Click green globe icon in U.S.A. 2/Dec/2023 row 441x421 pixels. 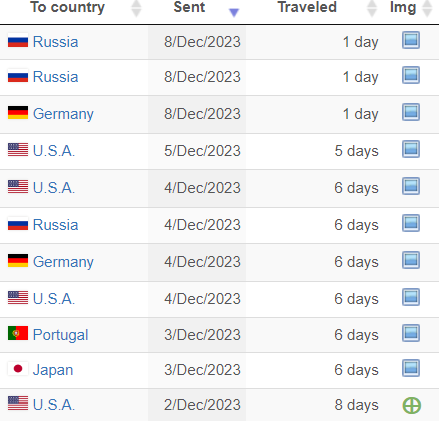point(412,405)
